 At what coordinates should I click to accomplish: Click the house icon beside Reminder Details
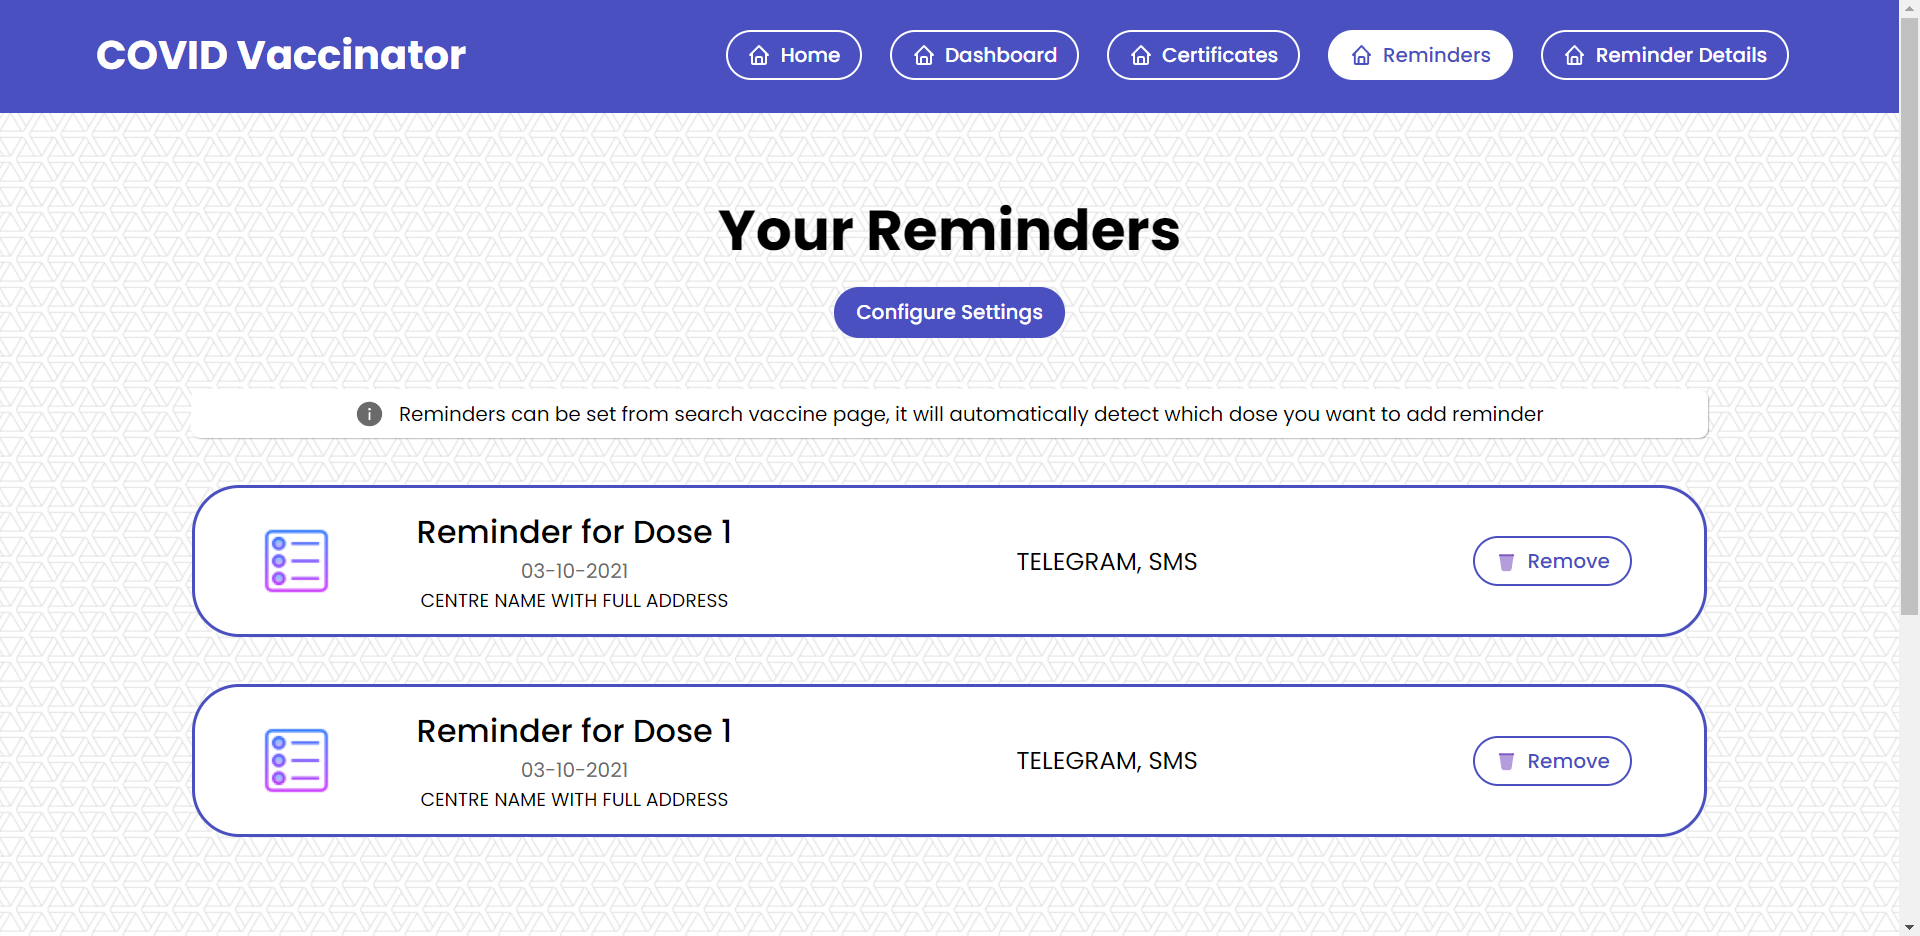point(1574,56)
